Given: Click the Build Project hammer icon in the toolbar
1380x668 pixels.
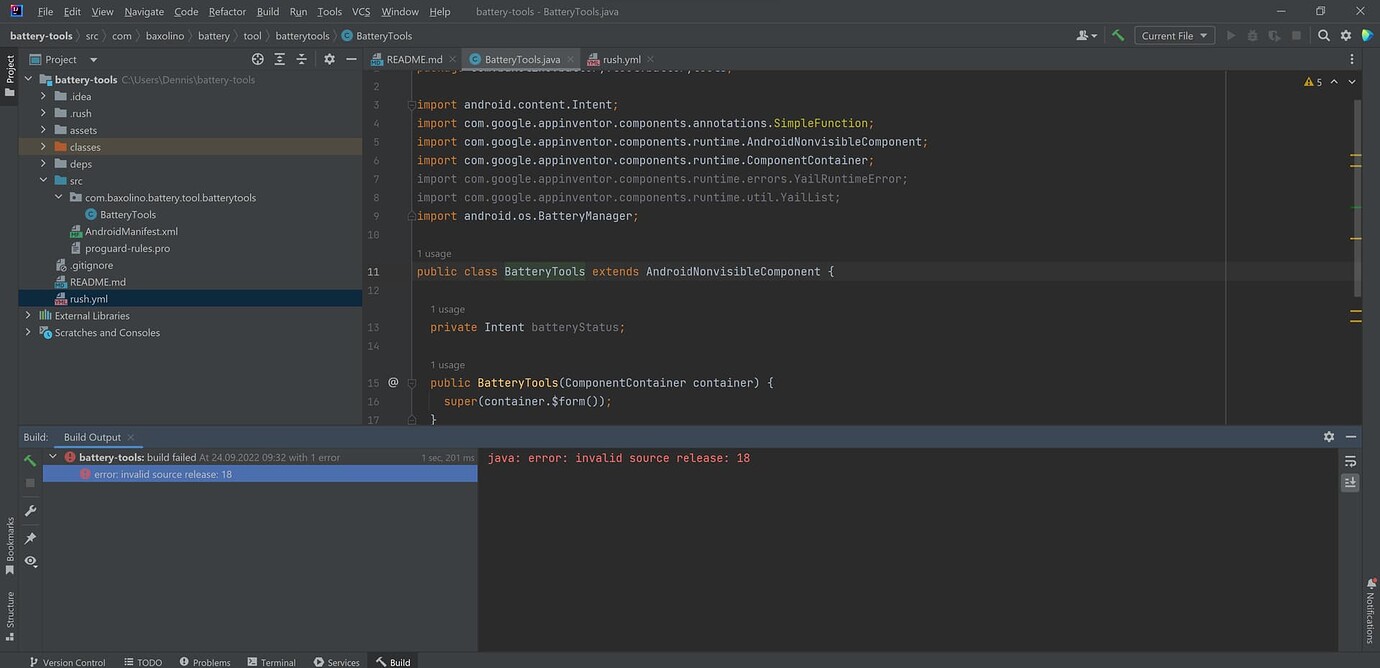Looking at the screenshot, I should (1117, 35).
